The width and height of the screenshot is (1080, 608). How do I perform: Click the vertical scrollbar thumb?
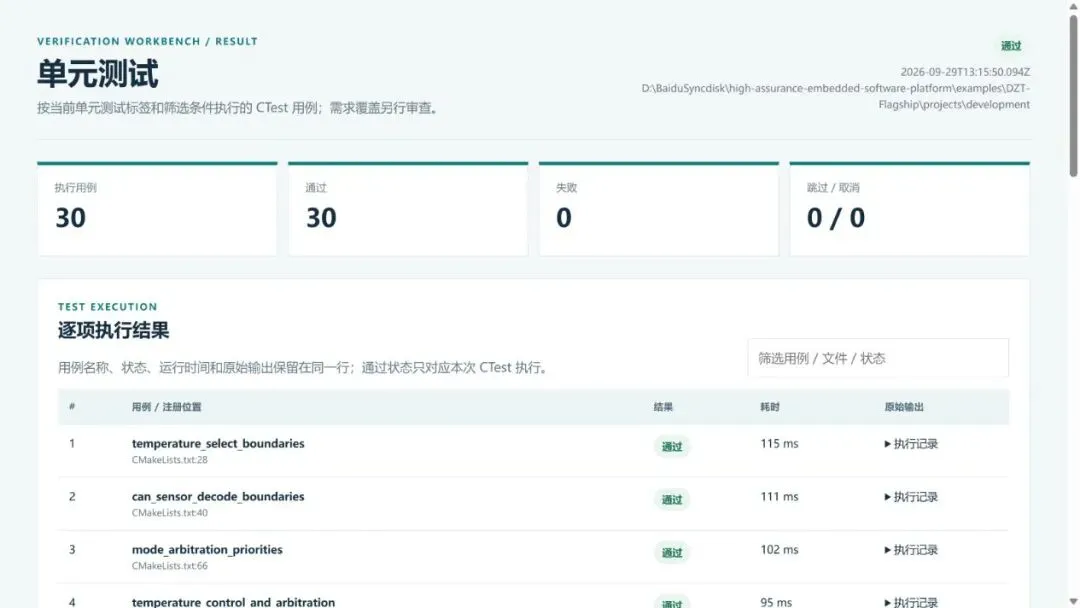coord(1073,96)
